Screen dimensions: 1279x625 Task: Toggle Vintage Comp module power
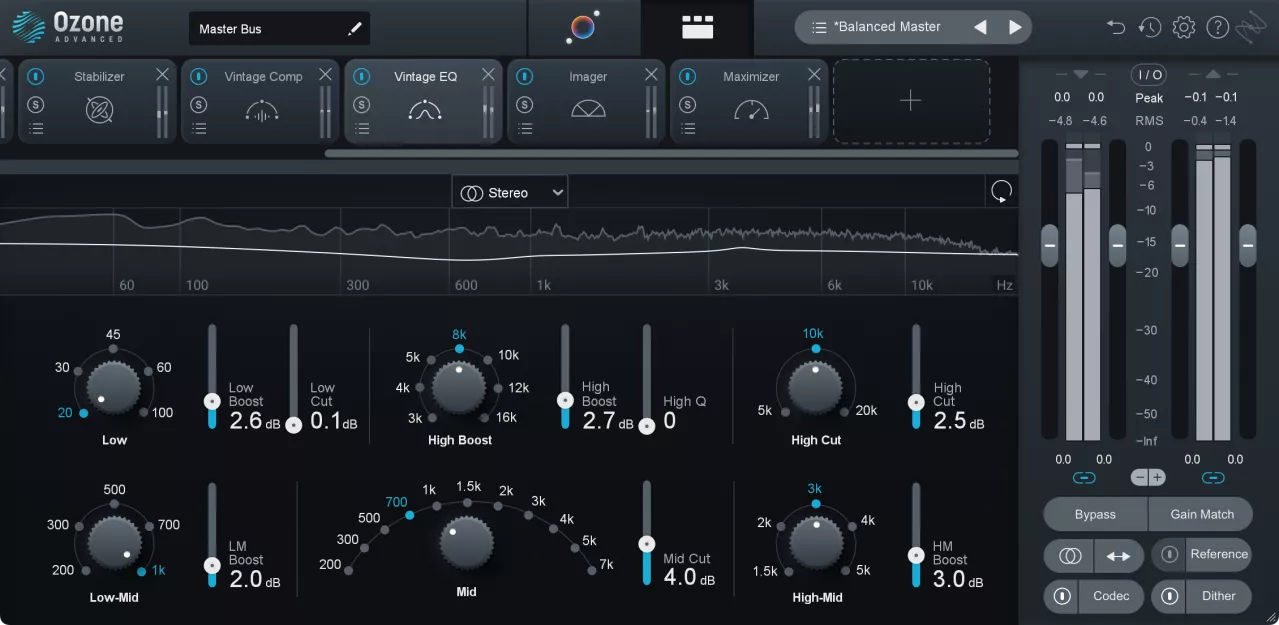pyautogui.click(x=199, y=76)
